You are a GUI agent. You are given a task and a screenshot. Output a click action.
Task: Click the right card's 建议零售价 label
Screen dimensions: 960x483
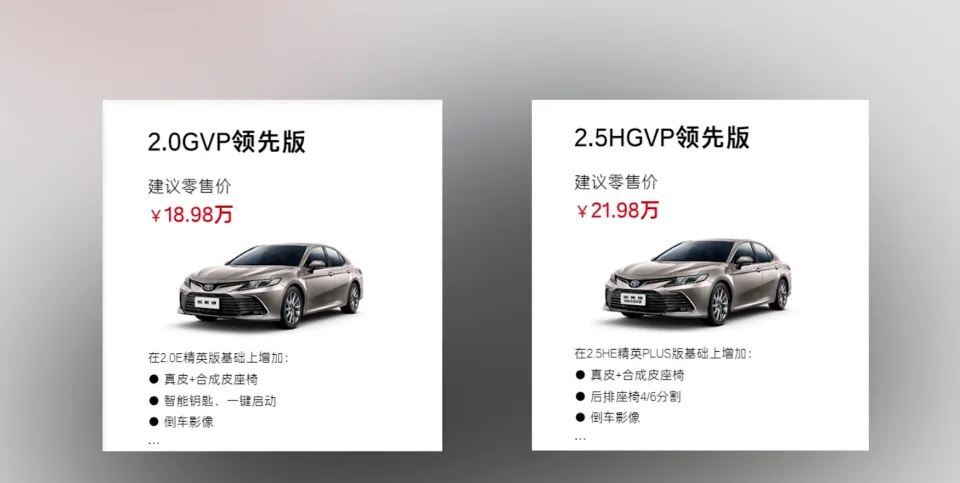coord(616,182)
